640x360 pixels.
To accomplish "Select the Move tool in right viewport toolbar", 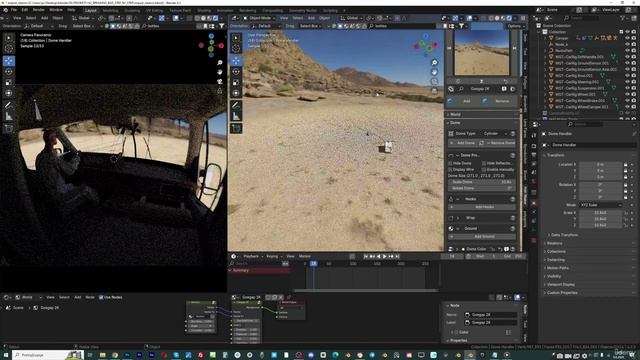I will point(236,61).
